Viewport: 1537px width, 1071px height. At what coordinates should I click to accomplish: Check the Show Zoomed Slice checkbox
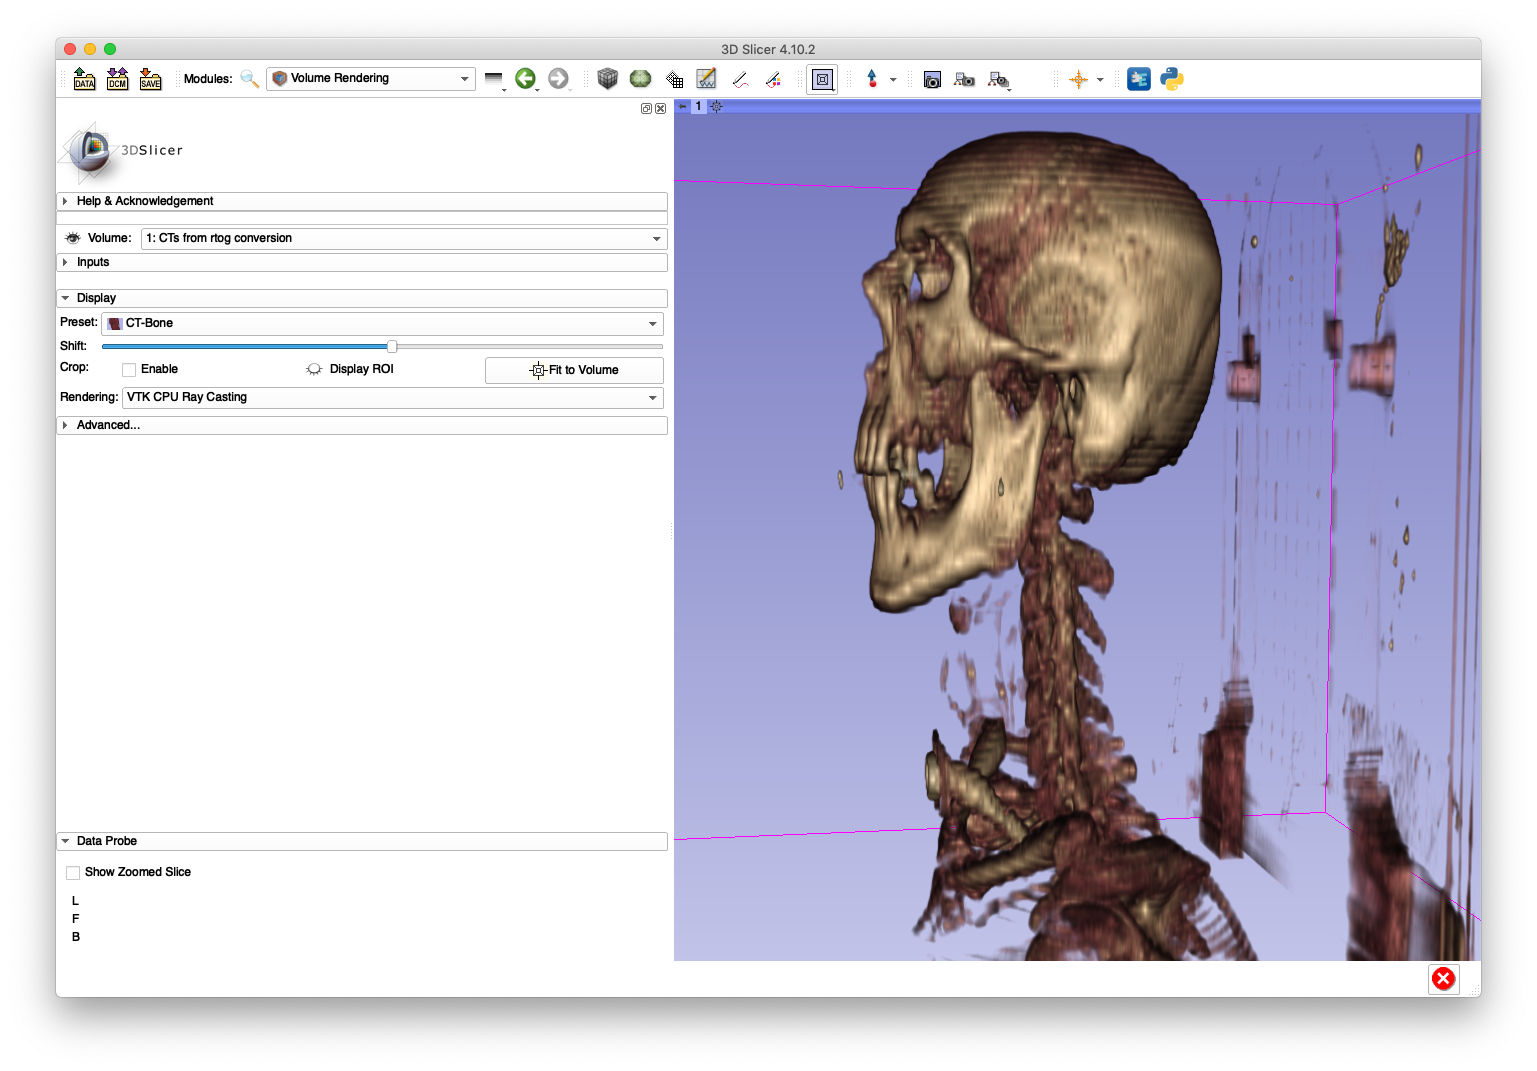click(x=72, y=872)
